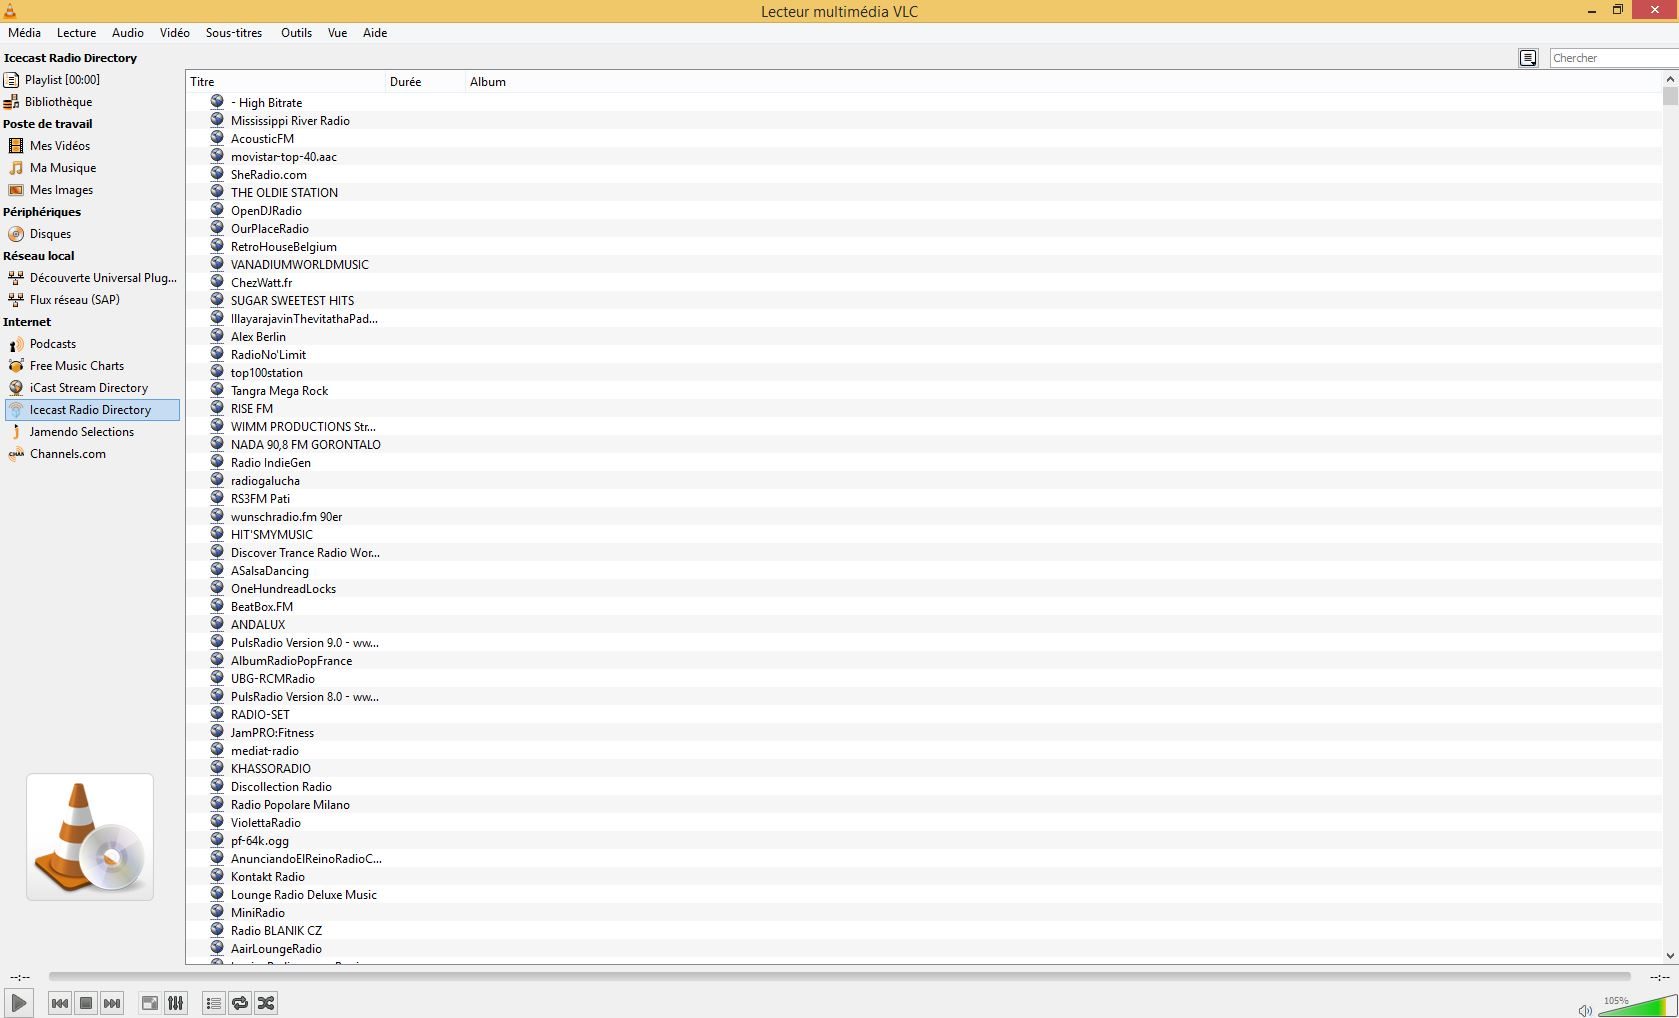The height and width of the screenshot is (1018, 1679).
Task: Seek within the playback position bar
Action: point(839,976)
